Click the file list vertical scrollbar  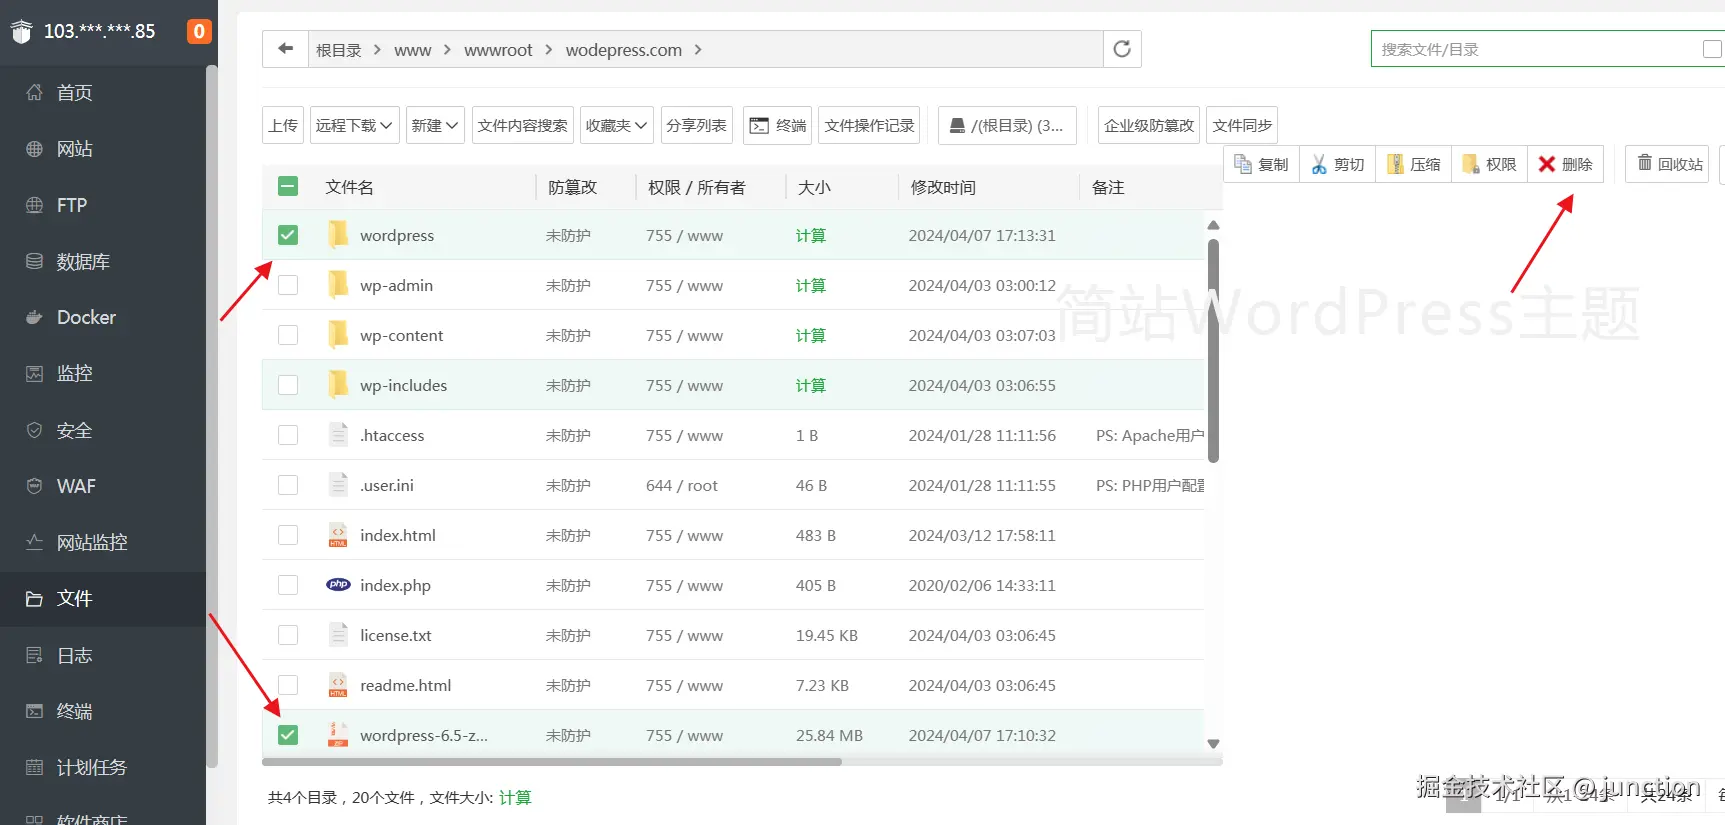(x=1214, y=350)
